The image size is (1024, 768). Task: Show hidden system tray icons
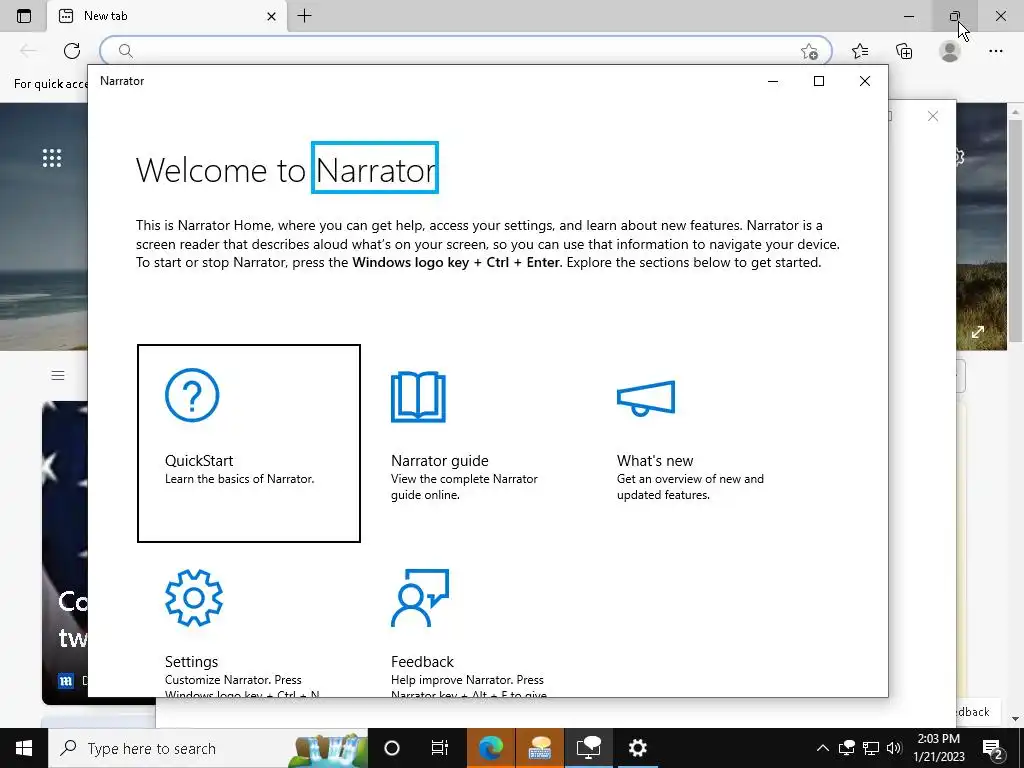(x=823, y=748)
